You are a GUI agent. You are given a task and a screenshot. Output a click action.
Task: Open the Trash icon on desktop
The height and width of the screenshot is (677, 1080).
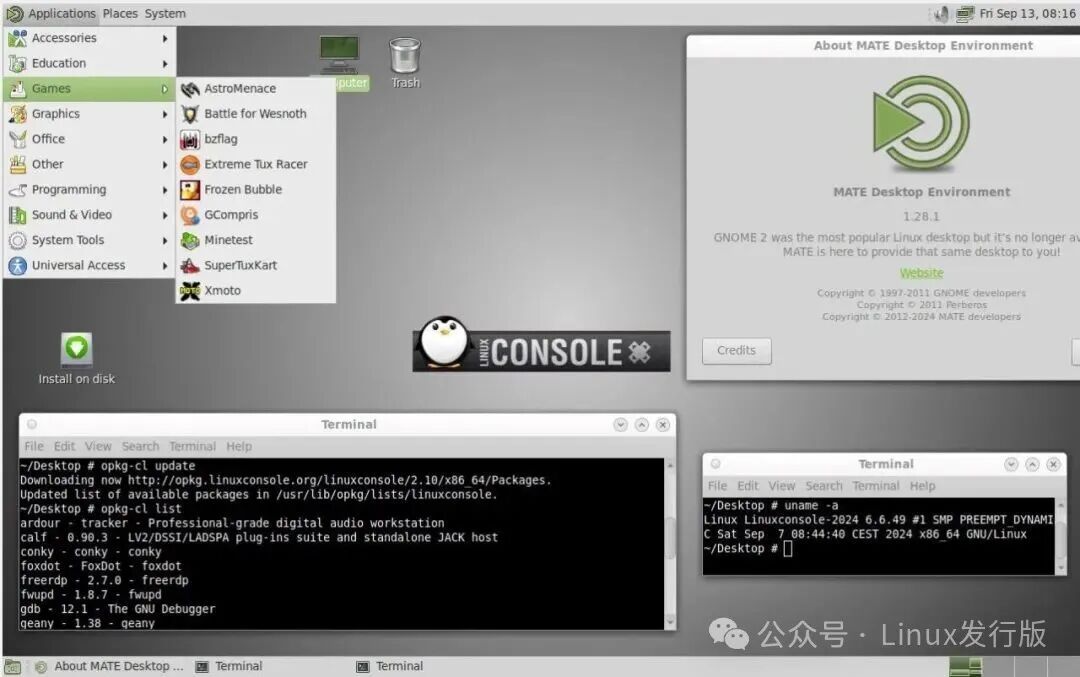pyautogui.click(x=405, y=63)
